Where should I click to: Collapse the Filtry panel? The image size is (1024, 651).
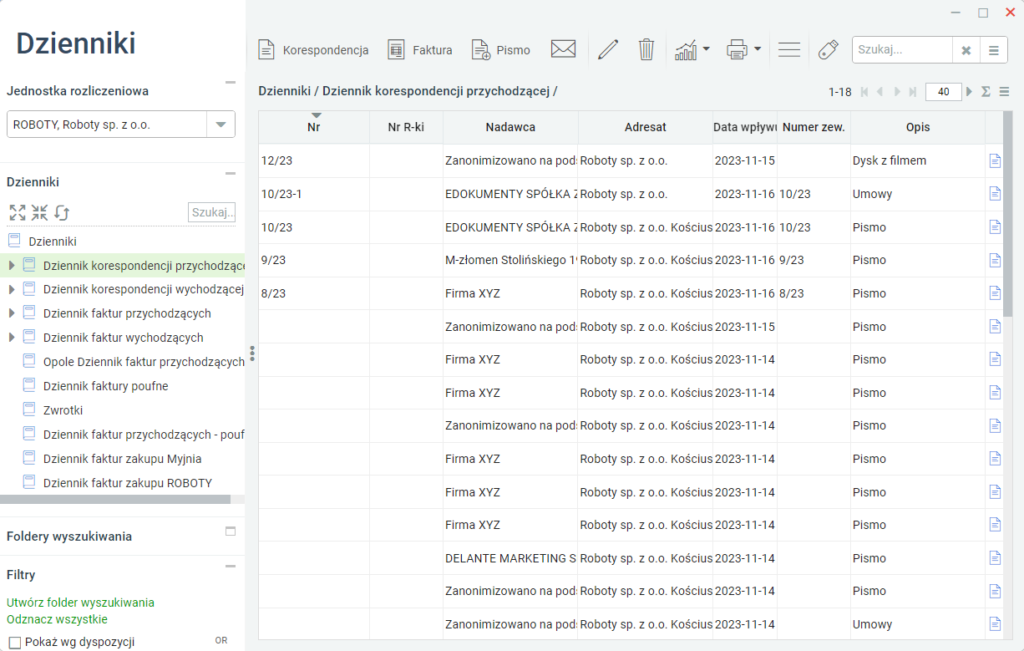231,567
